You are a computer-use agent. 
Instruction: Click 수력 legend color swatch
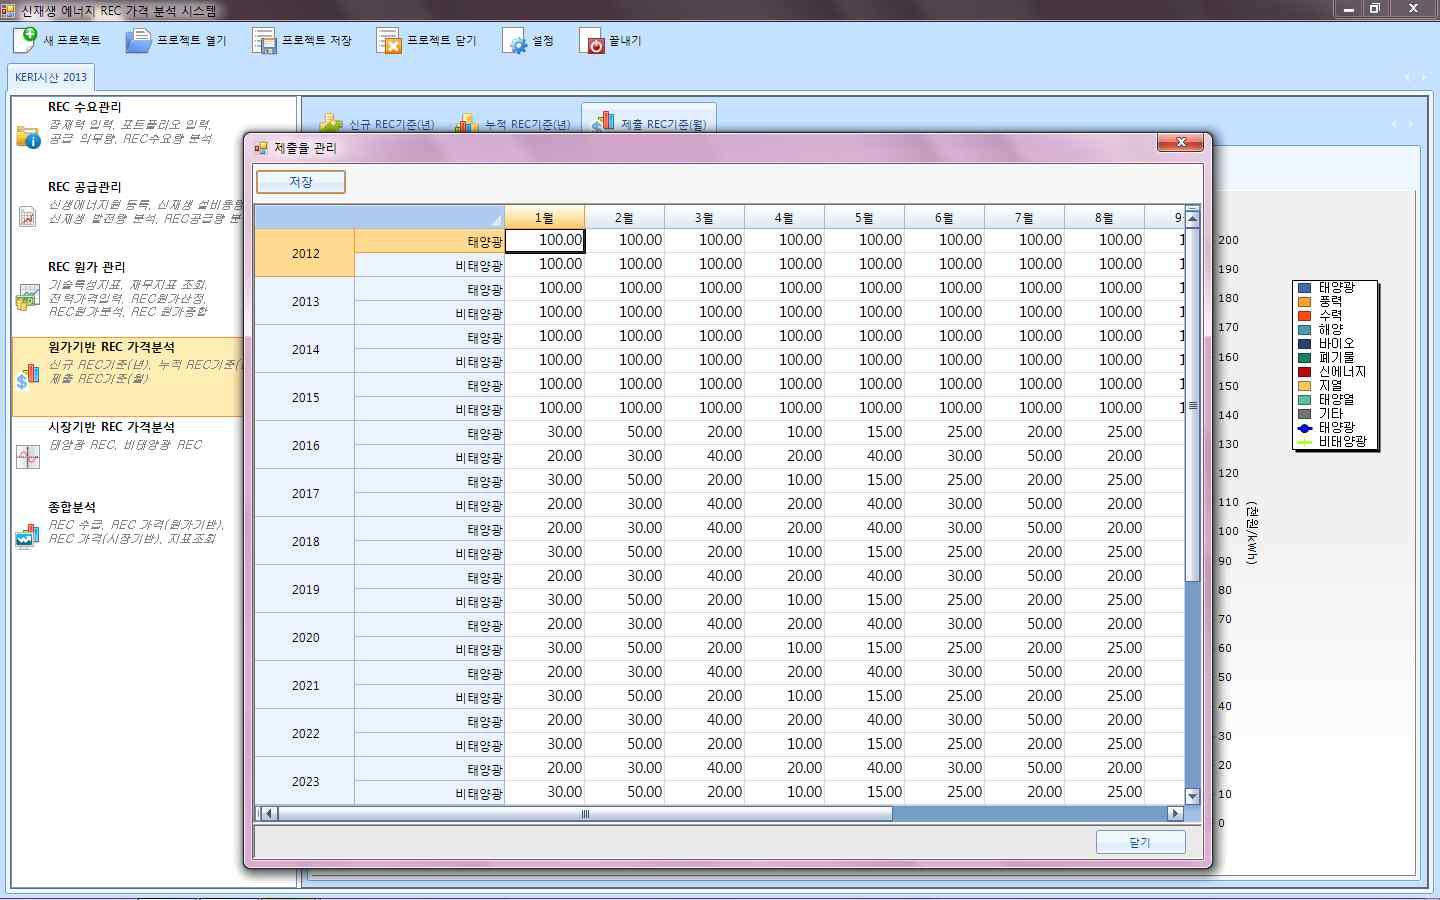1304,315
